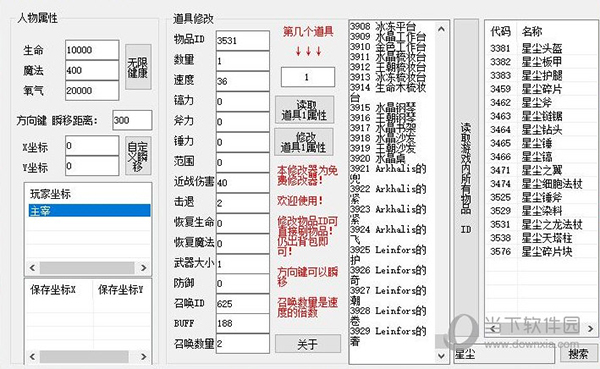Click the 搜索 search button
The width and height of the screenshot is (600, 369).
[x=578, y=353]
